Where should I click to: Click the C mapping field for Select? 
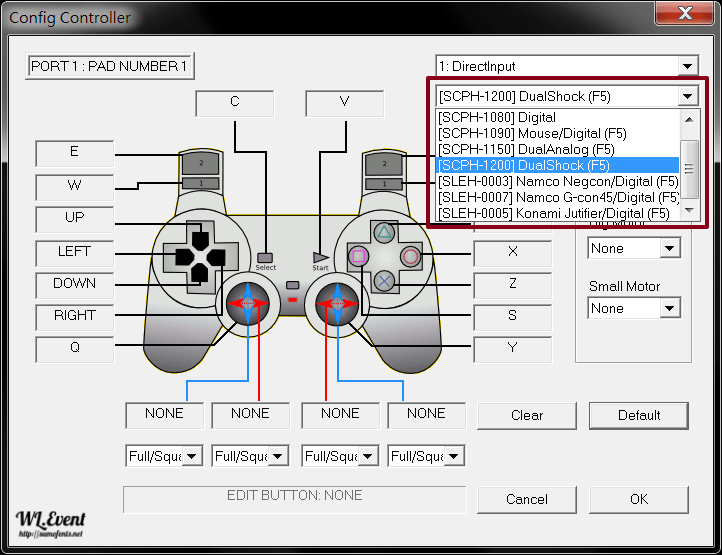tap(235, 104)
